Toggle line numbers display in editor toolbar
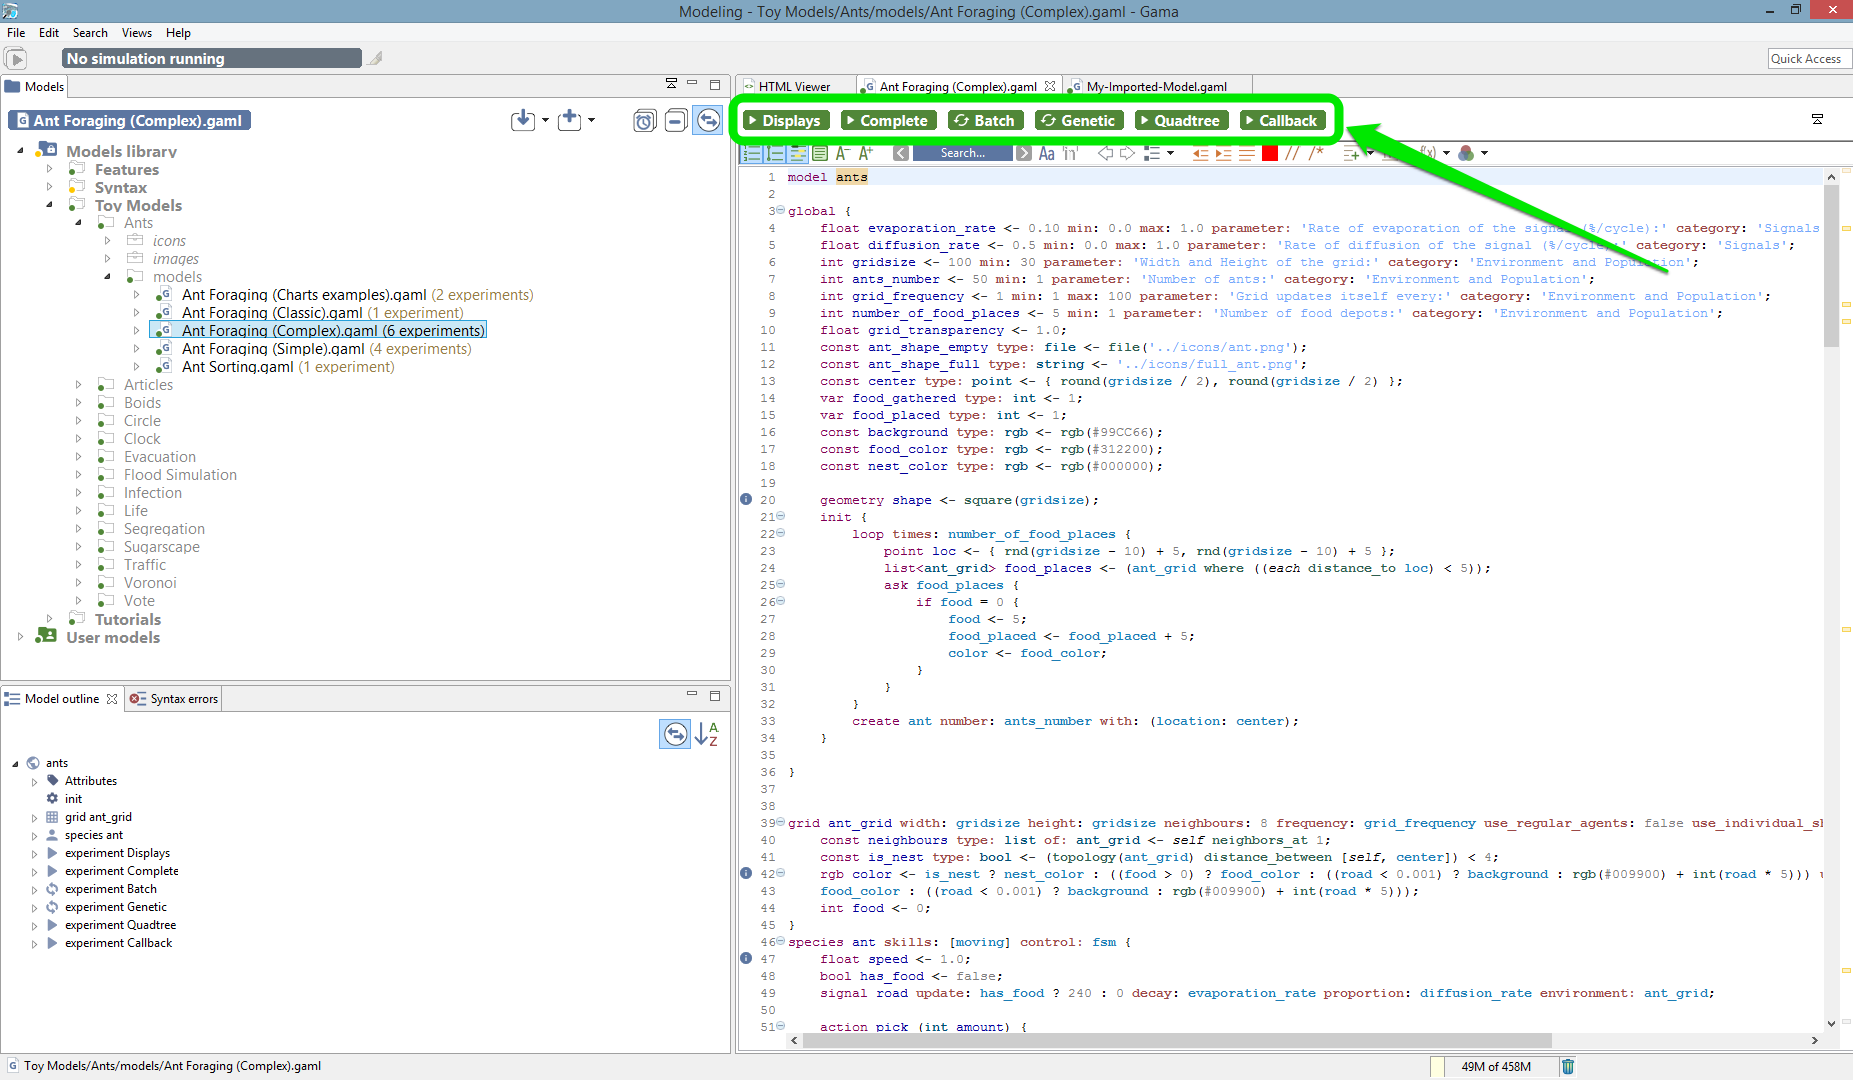This screenshot has height=1080, width=1853. 752,153
